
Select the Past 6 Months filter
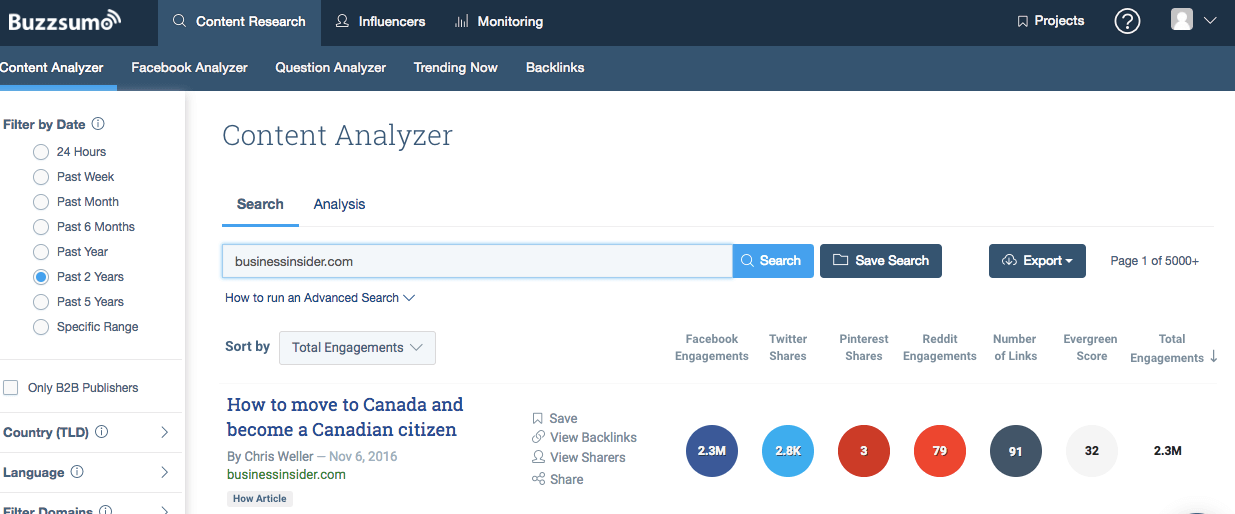[x=41, y=227]
